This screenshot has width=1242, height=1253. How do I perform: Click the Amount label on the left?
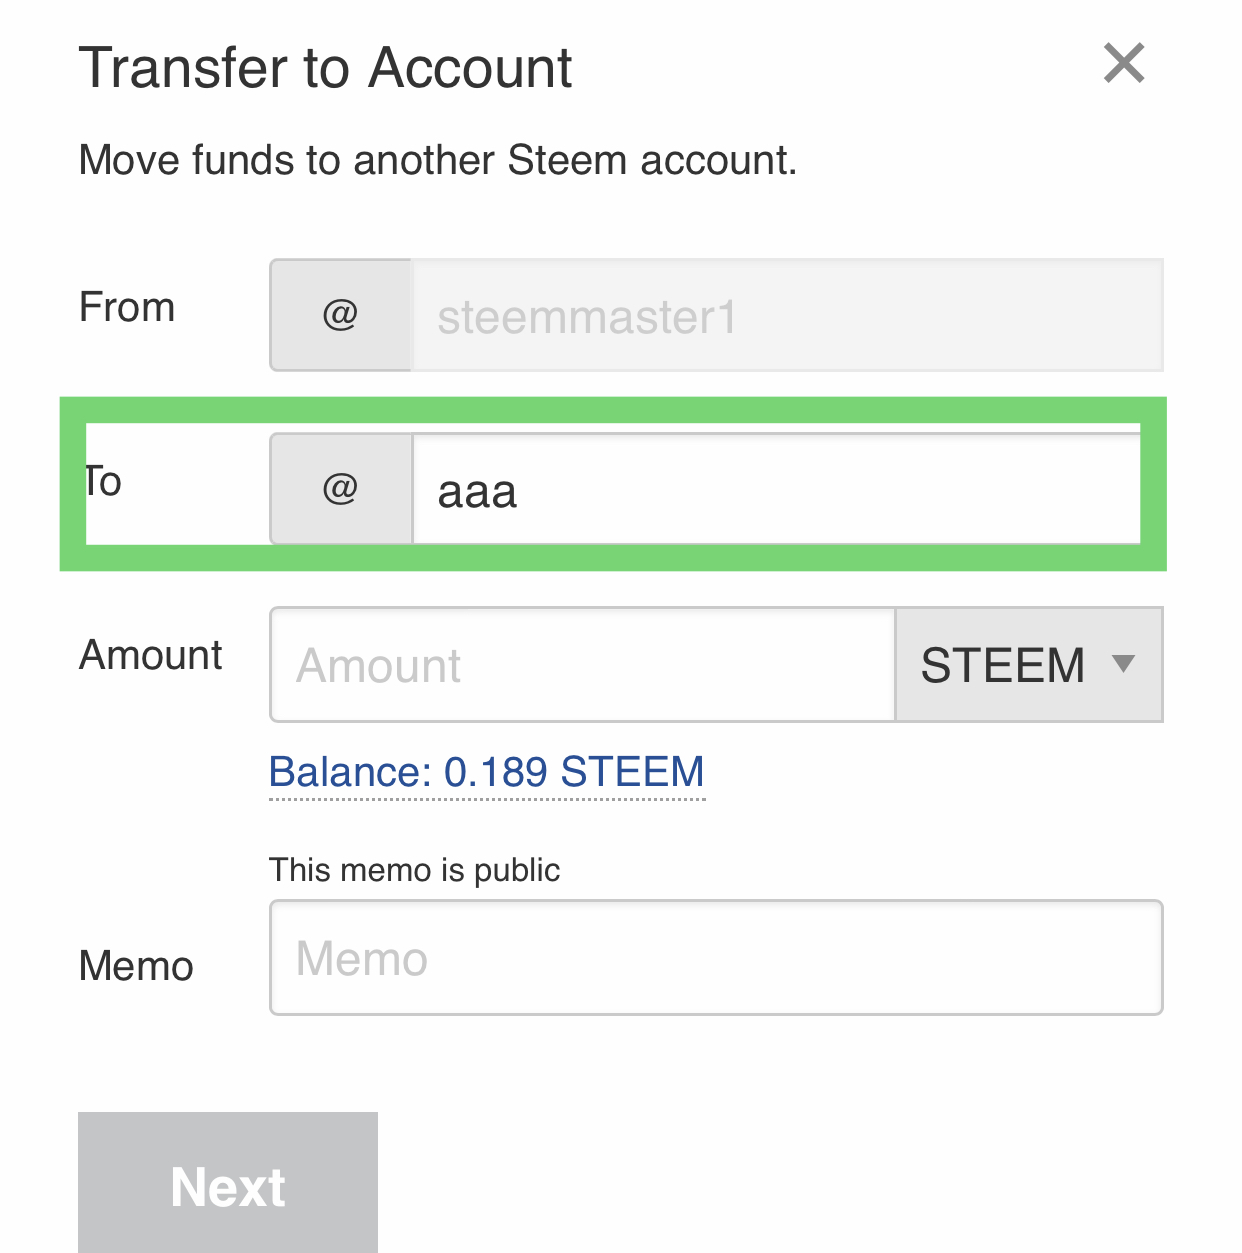tap(151, 655)
